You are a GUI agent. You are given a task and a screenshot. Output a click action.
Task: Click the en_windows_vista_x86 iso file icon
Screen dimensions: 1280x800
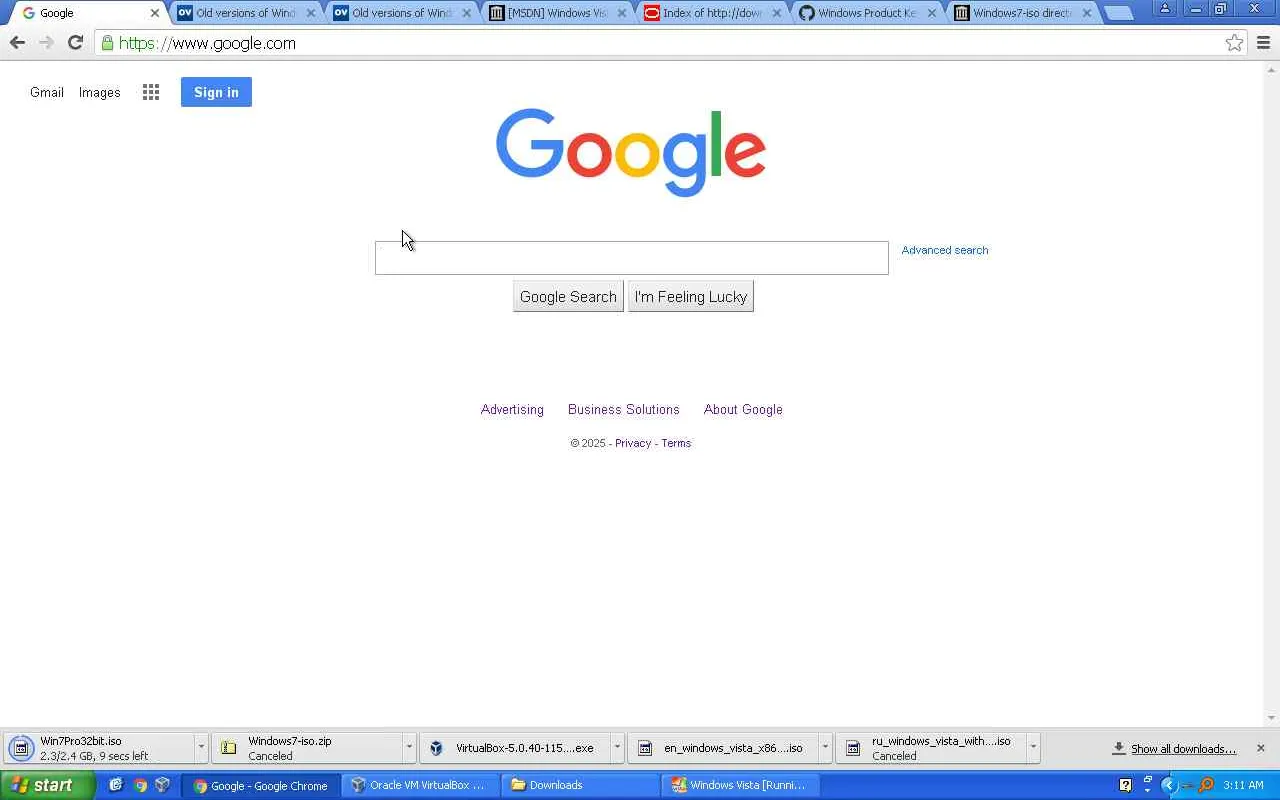click(x=645, y=748)
